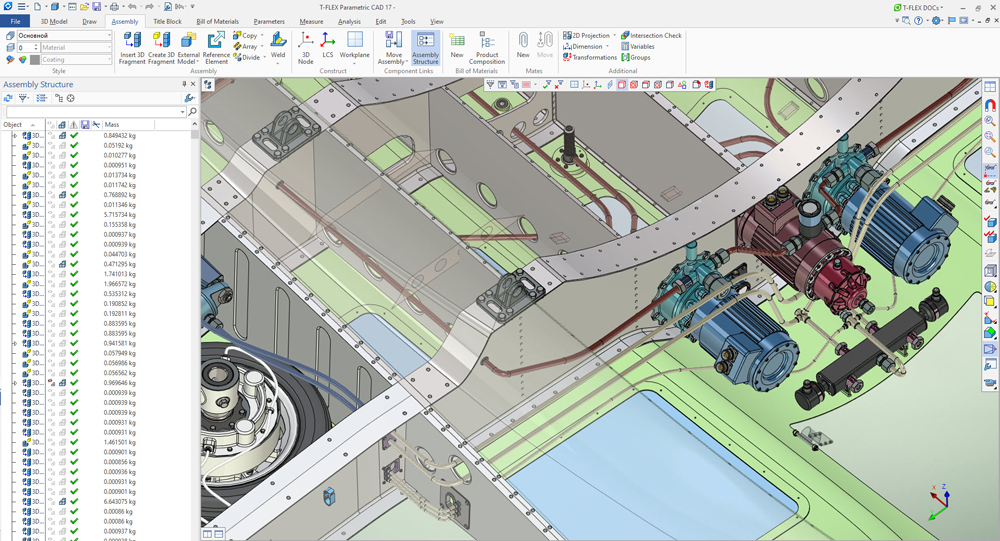Toggle the BOM inclusion icon in the 5.715734 kg row
This screenshot has width=1000, height=541.
click(x=62, y=214)
